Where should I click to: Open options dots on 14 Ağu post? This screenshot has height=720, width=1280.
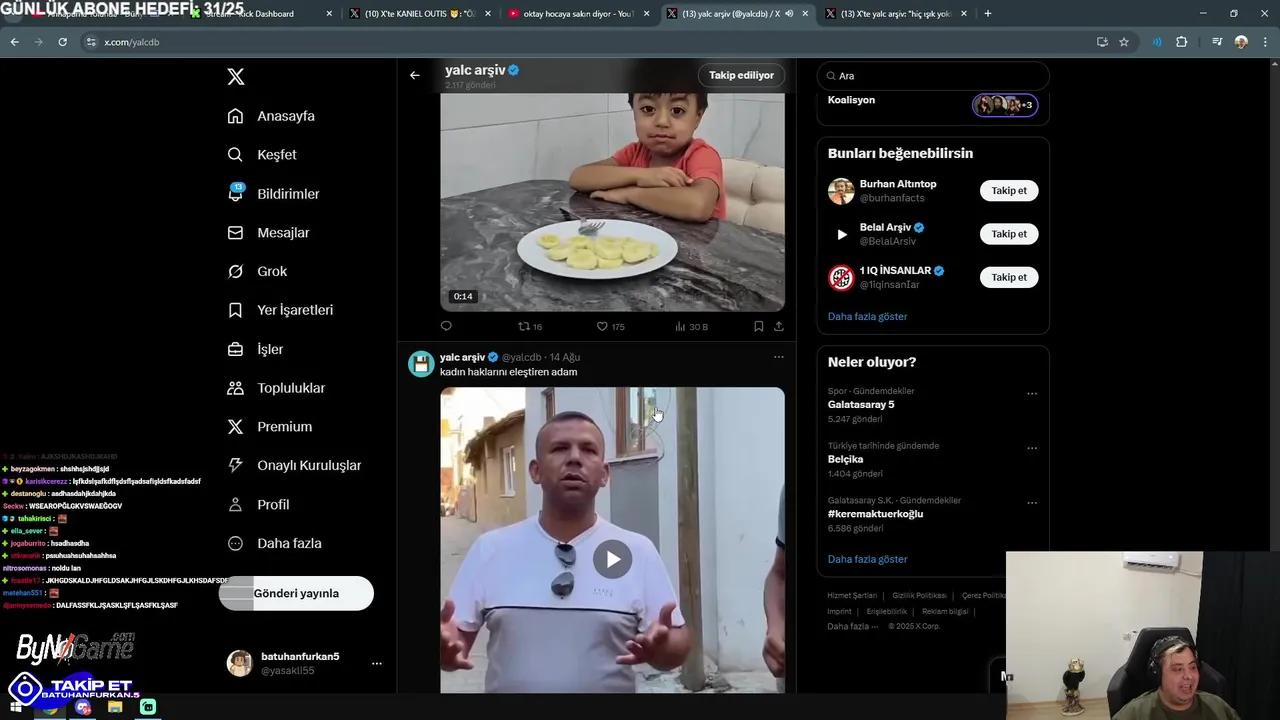pyautogui.click(x=779, y=357)
